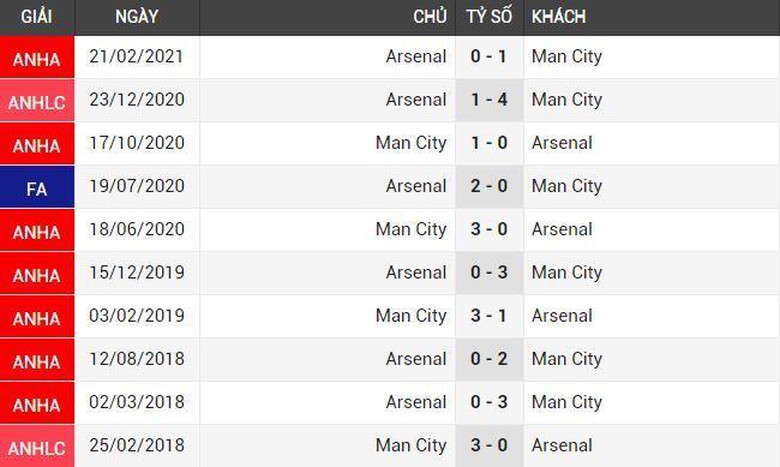This screenshot has height=467, width=780.
Task: Click the blue FA league badge
Action: (37, 187)
